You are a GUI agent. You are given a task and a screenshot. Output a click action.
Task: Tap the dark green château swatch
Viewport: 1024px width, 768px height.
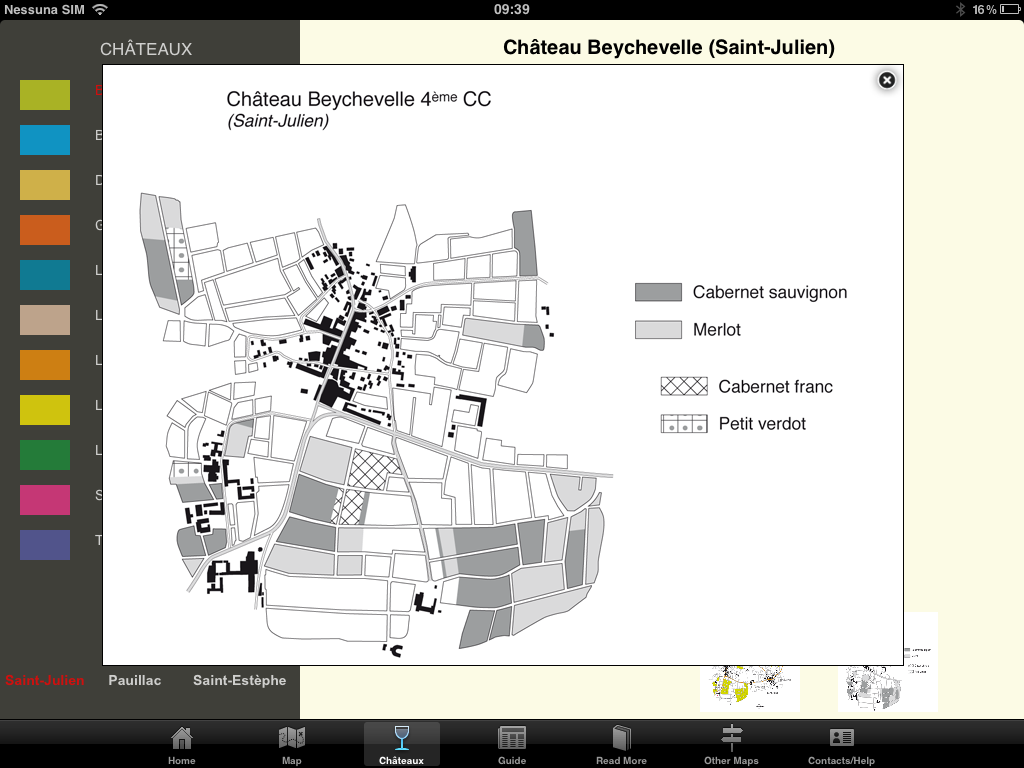(x=45, y=455)
